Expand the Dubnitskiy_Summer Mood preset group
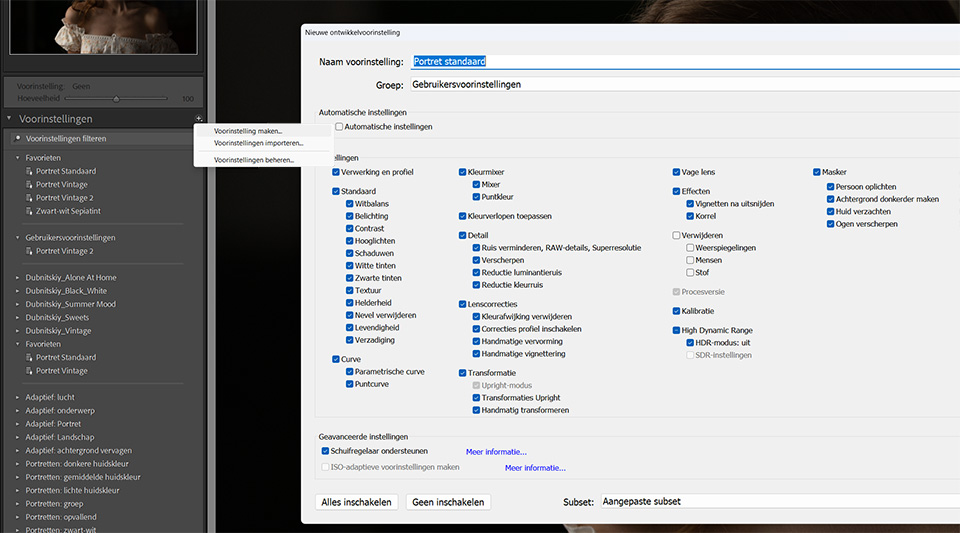The height and width of the screenshot is (533, 960). 17,304
